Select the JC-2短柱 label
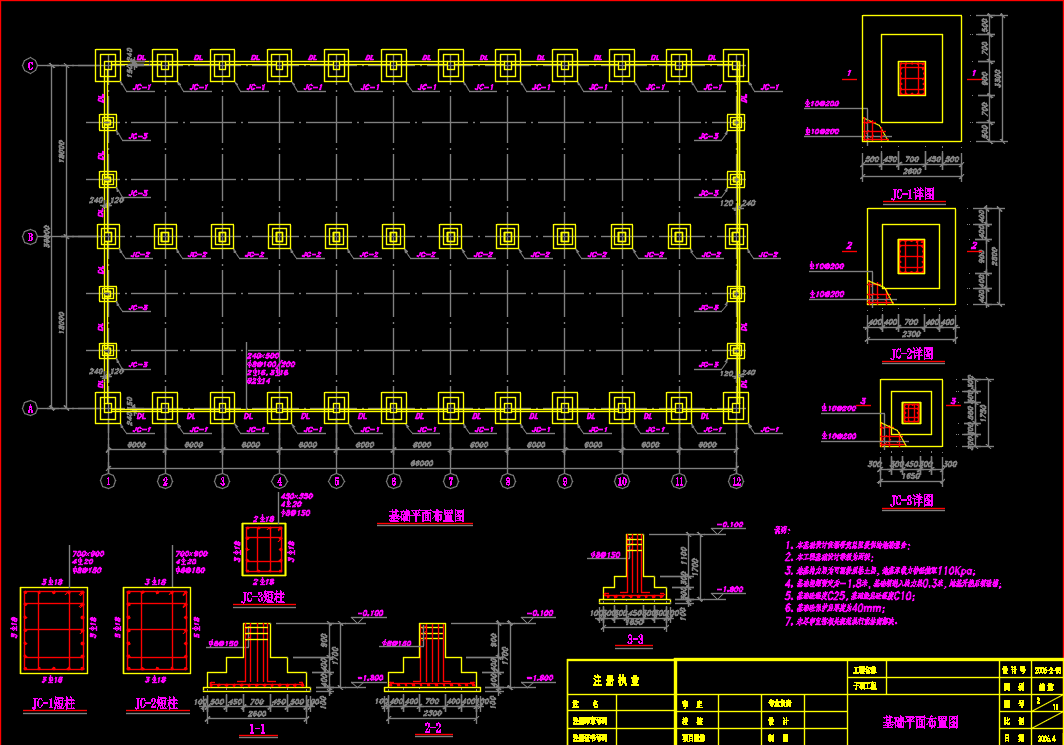 pyautogui.click(x=157, y=704)
